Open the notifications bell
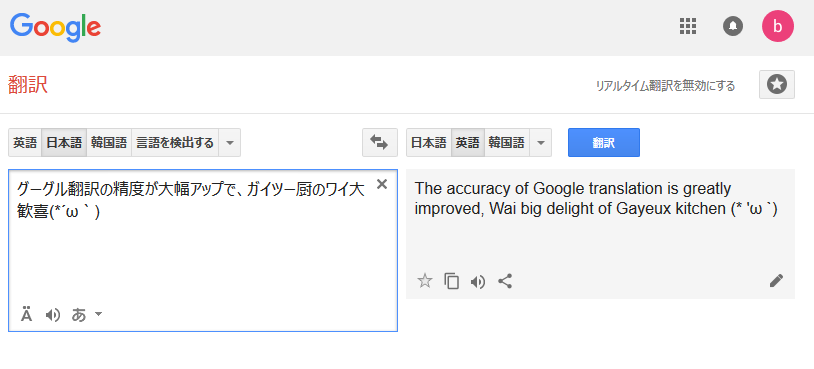The width and height of the screenshot is (814, 369). (x=733, y=26)
